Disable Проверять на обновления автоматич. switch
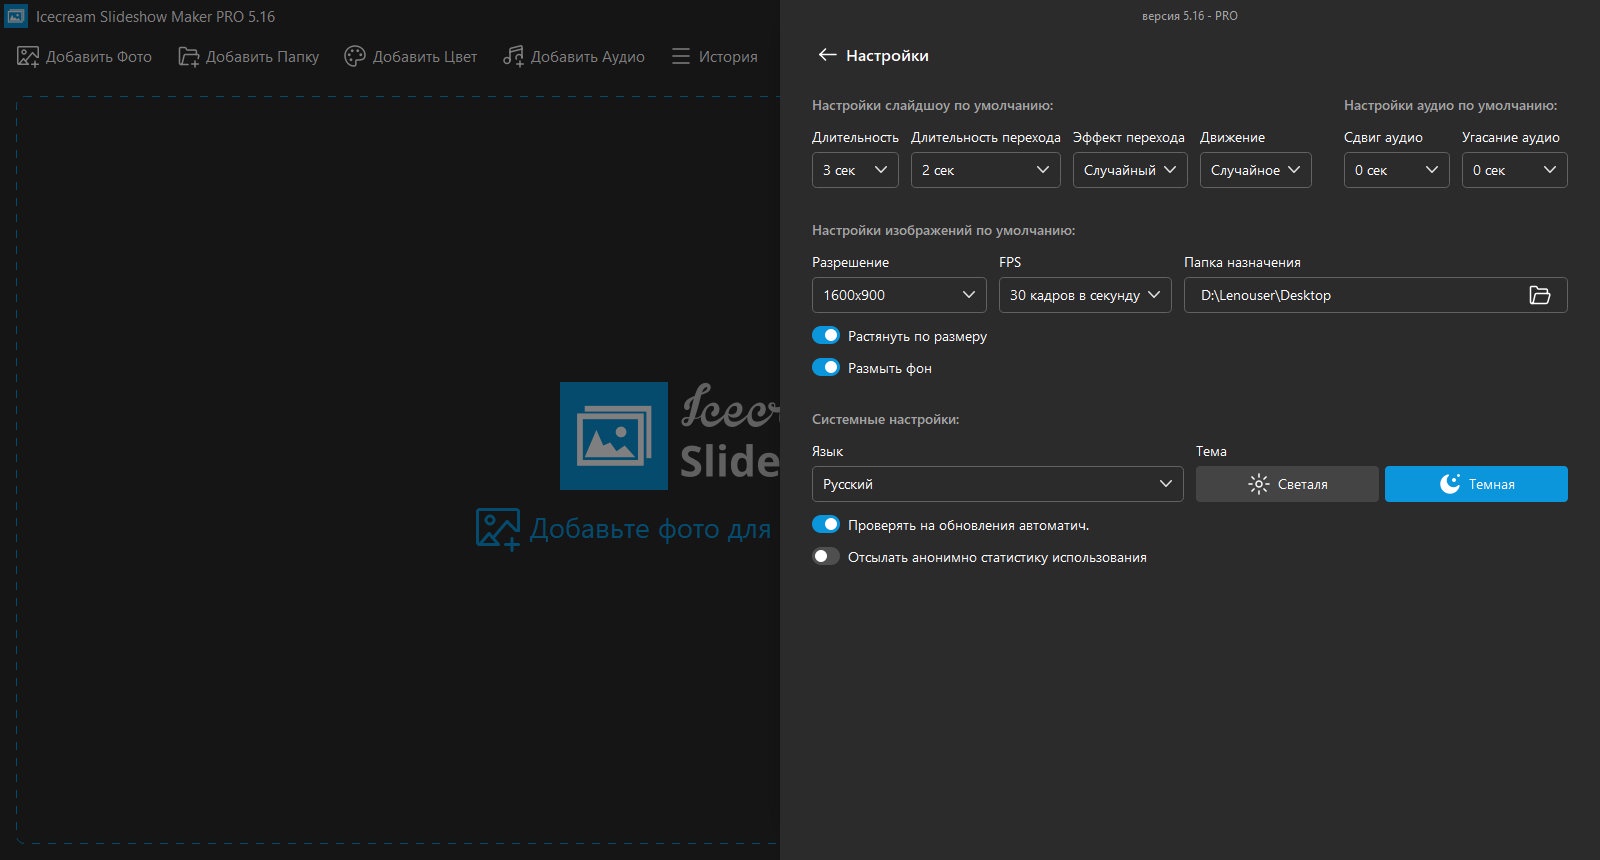Image resolution: width=1600 pixels, height=860 pixels. point(826,524)
